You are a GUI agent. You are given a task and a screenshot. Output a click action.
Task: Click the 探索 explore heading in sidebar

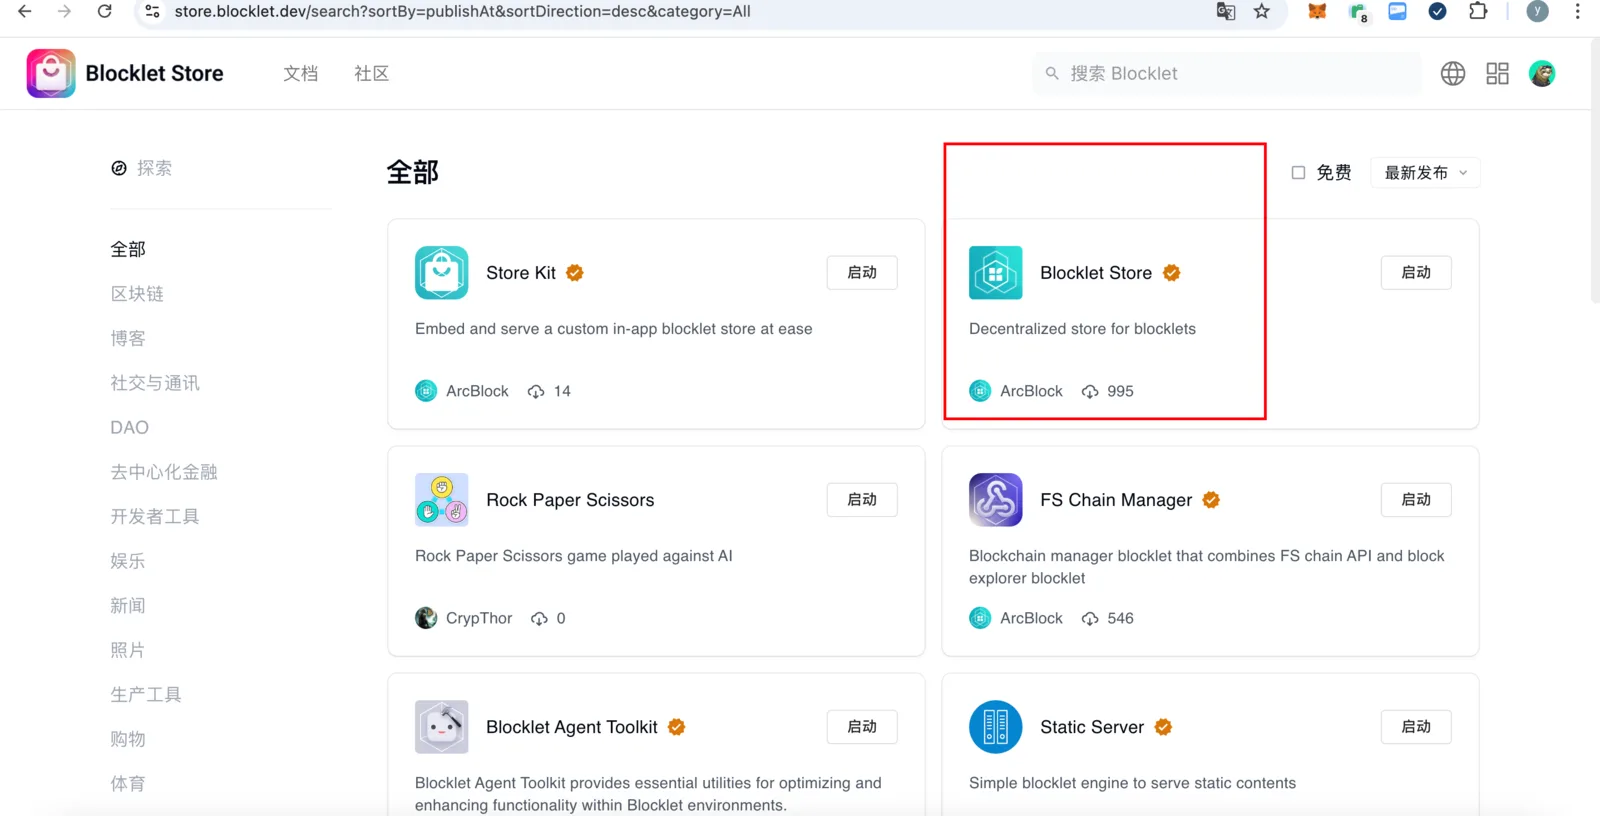tap(154, 168)
